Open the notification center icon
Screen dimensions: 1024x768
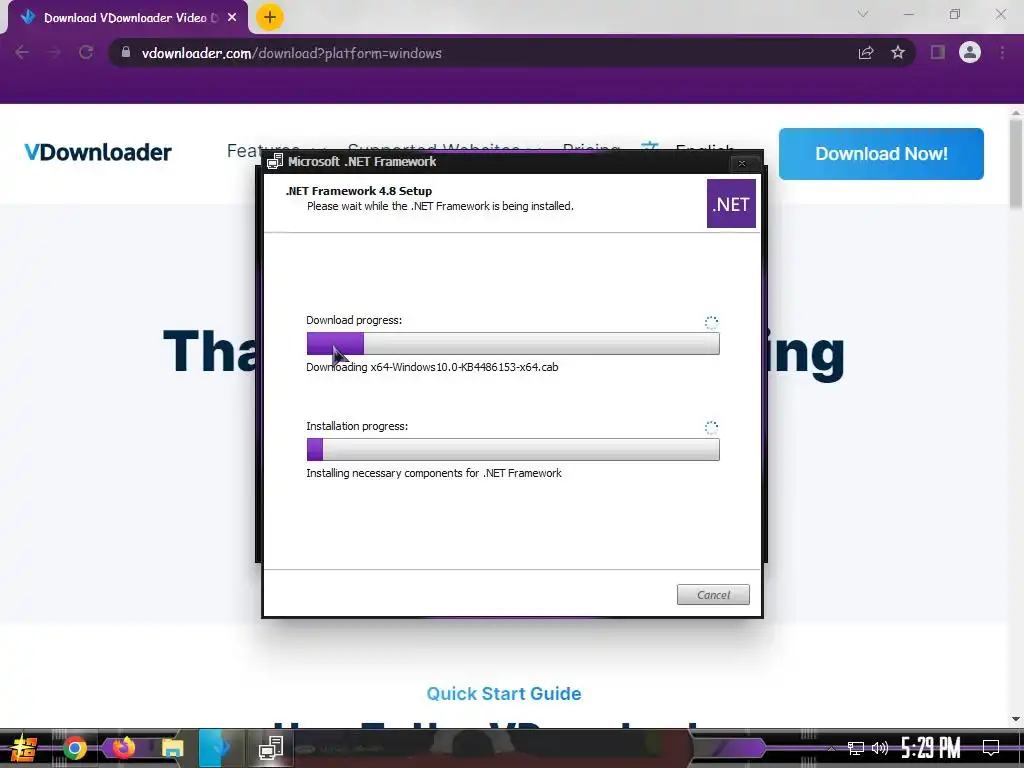[991, 748]
